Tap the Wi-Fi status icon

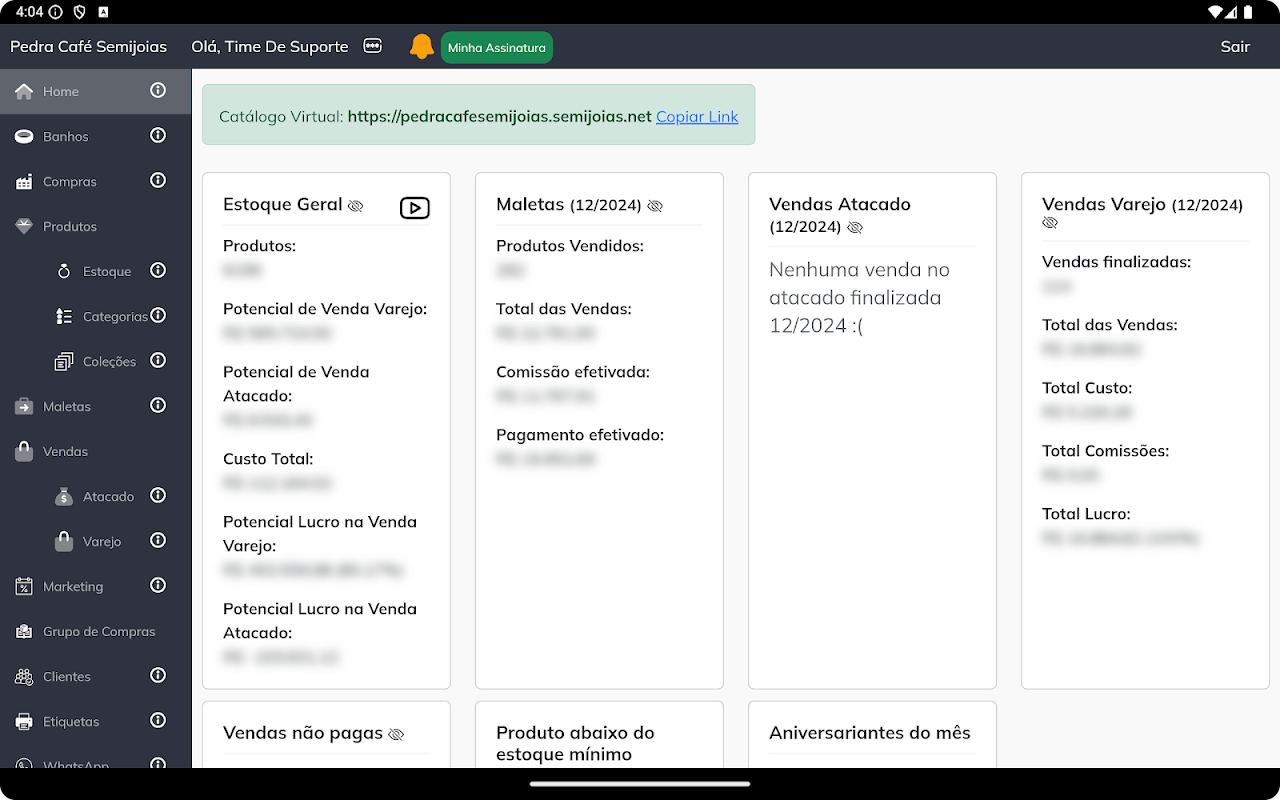(1216, 12)
